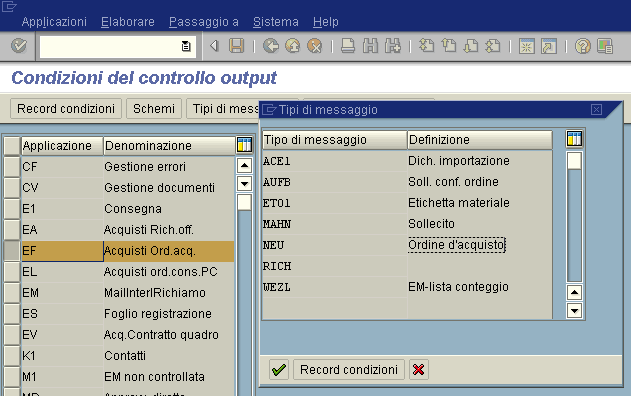Click the Create new session icon

526,46
